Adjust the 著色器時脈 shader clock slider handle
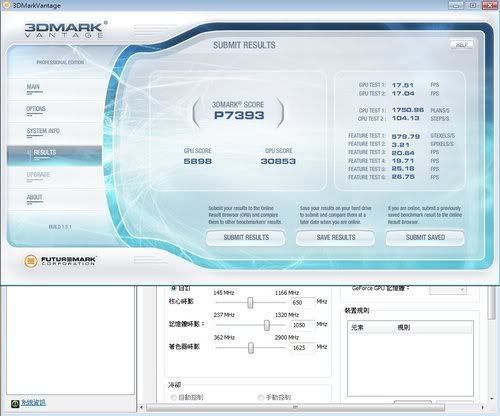 pos(251,348)
